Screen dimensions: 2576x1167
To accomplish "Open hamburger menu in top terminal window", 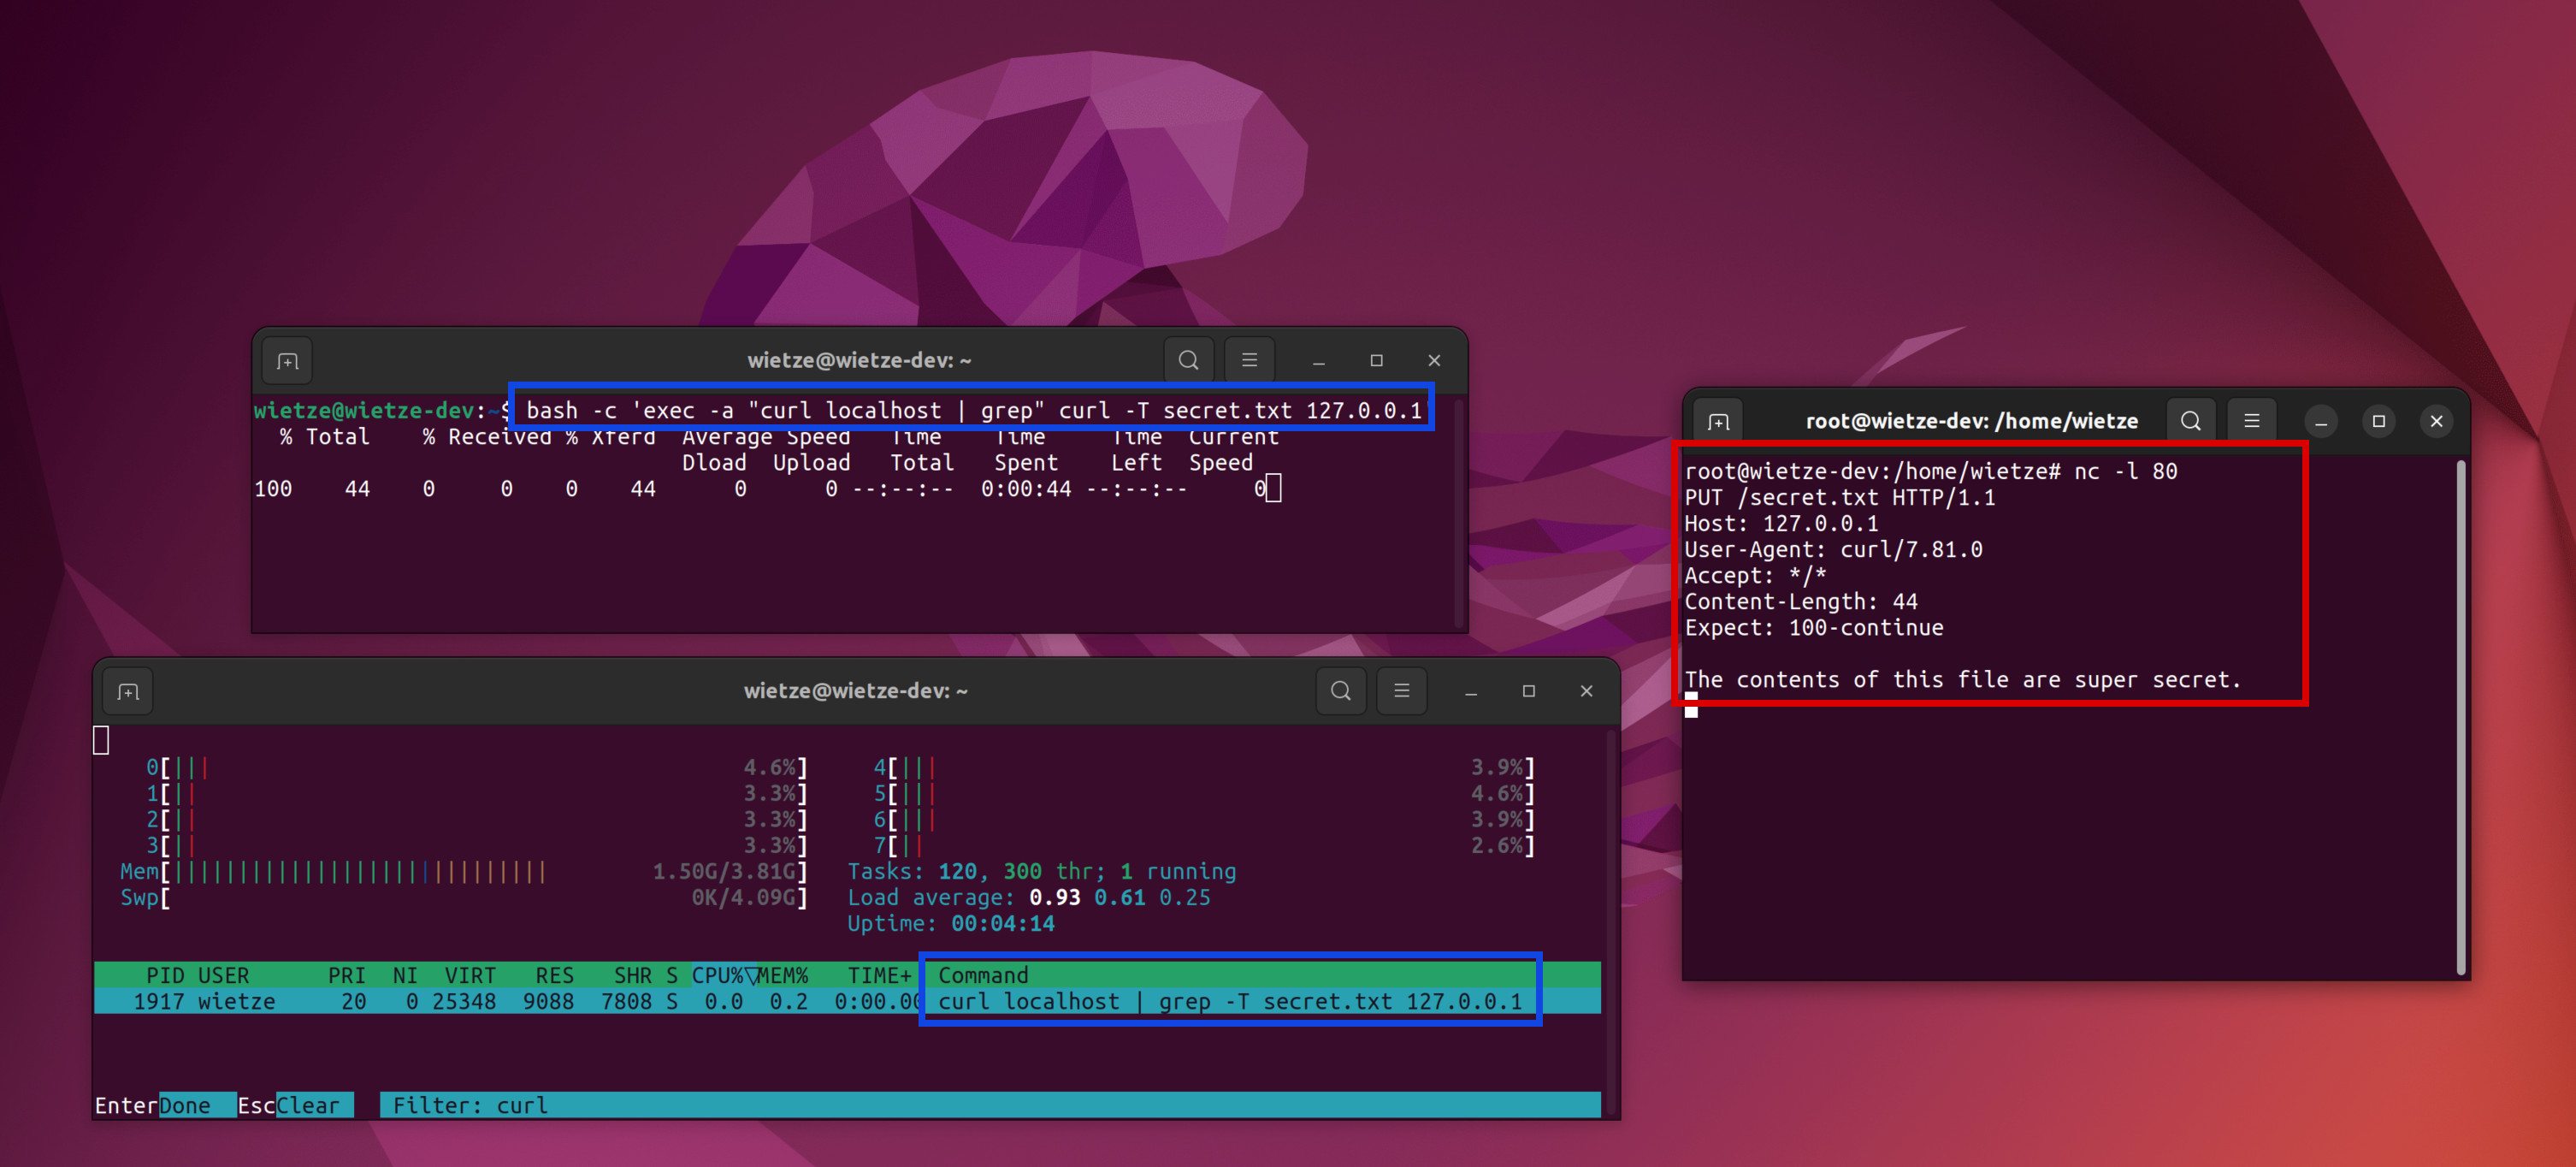I will 1249,361.
